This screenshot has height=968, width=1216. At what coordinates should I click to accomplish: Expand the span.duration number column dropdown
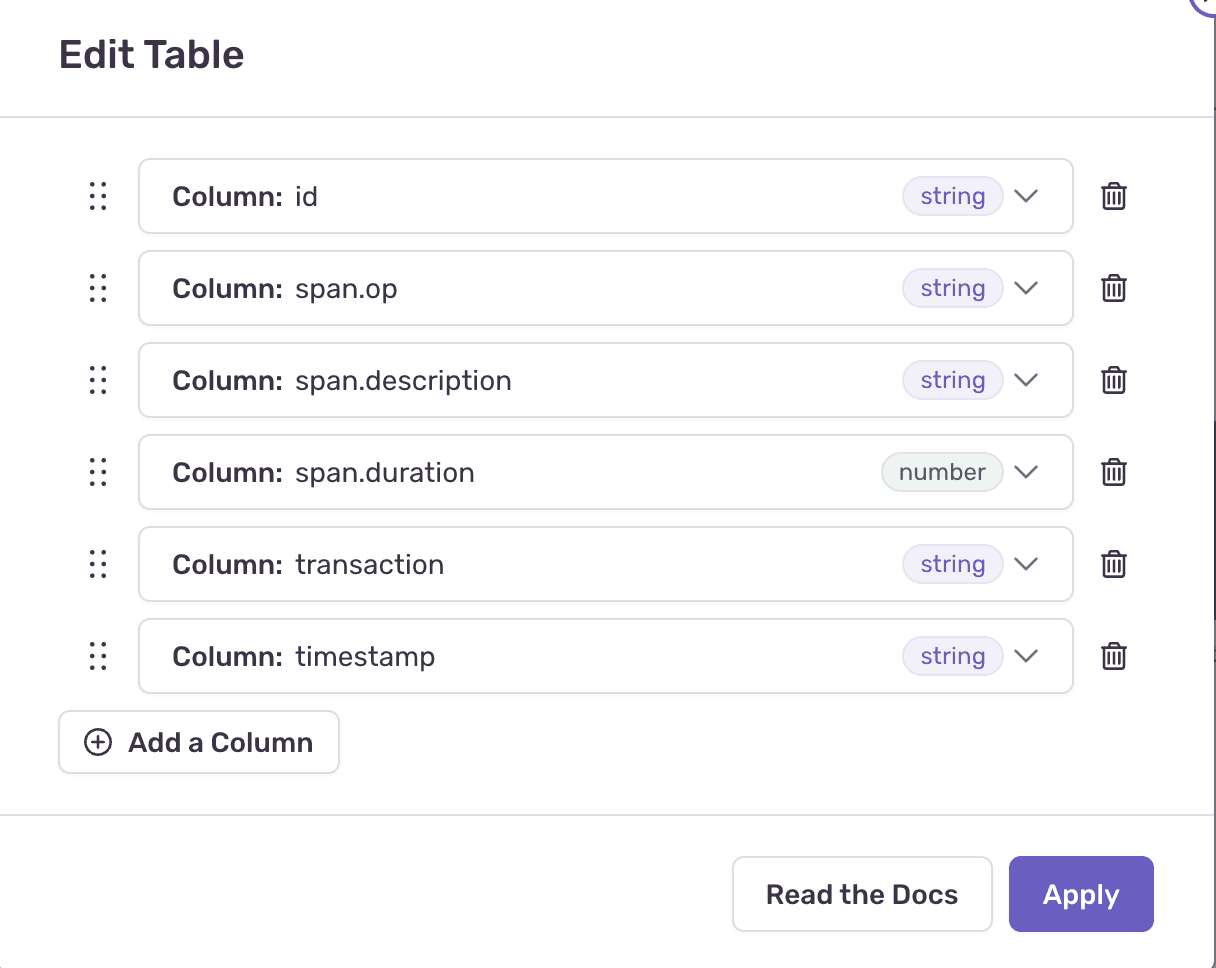(x=1026, y=472)
